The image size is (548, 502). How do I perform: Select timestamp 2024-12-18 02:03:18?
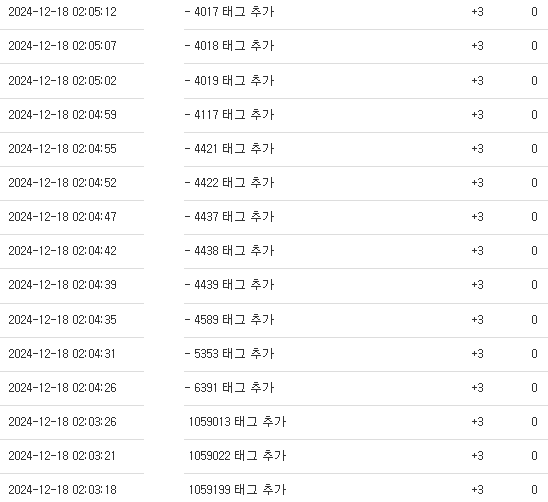(x=62, y=489)
